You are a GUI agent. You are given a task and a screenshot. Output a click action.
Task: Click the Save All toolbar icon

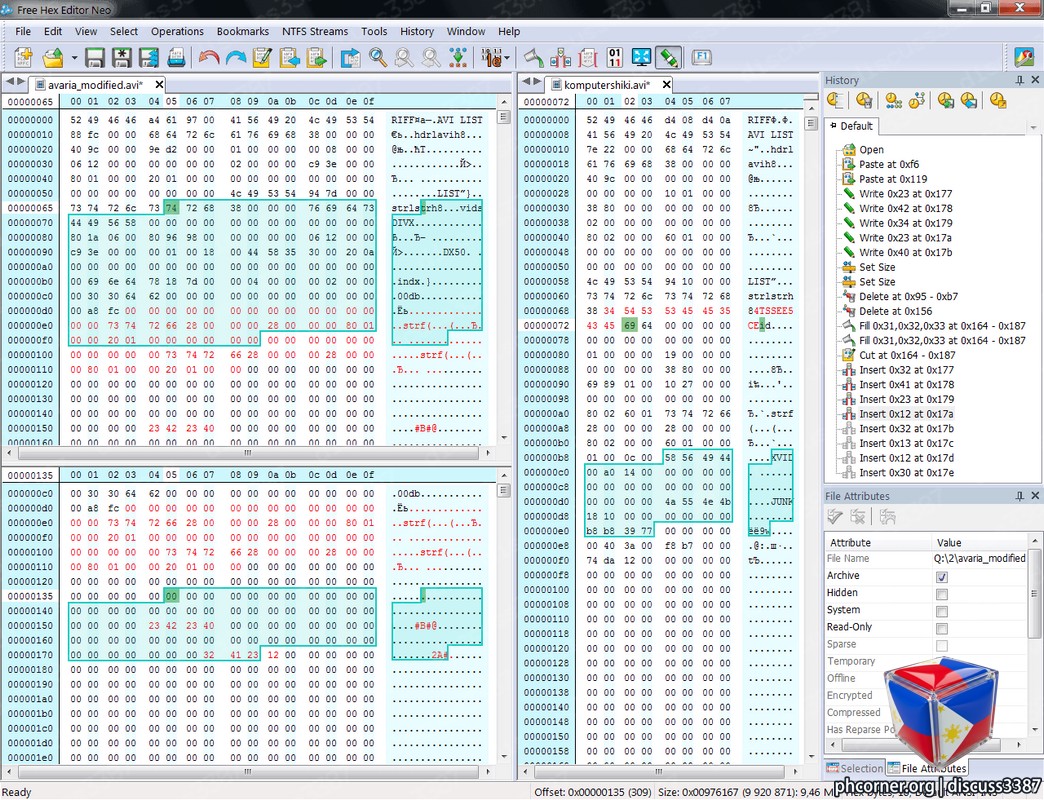tap(148, 58)
